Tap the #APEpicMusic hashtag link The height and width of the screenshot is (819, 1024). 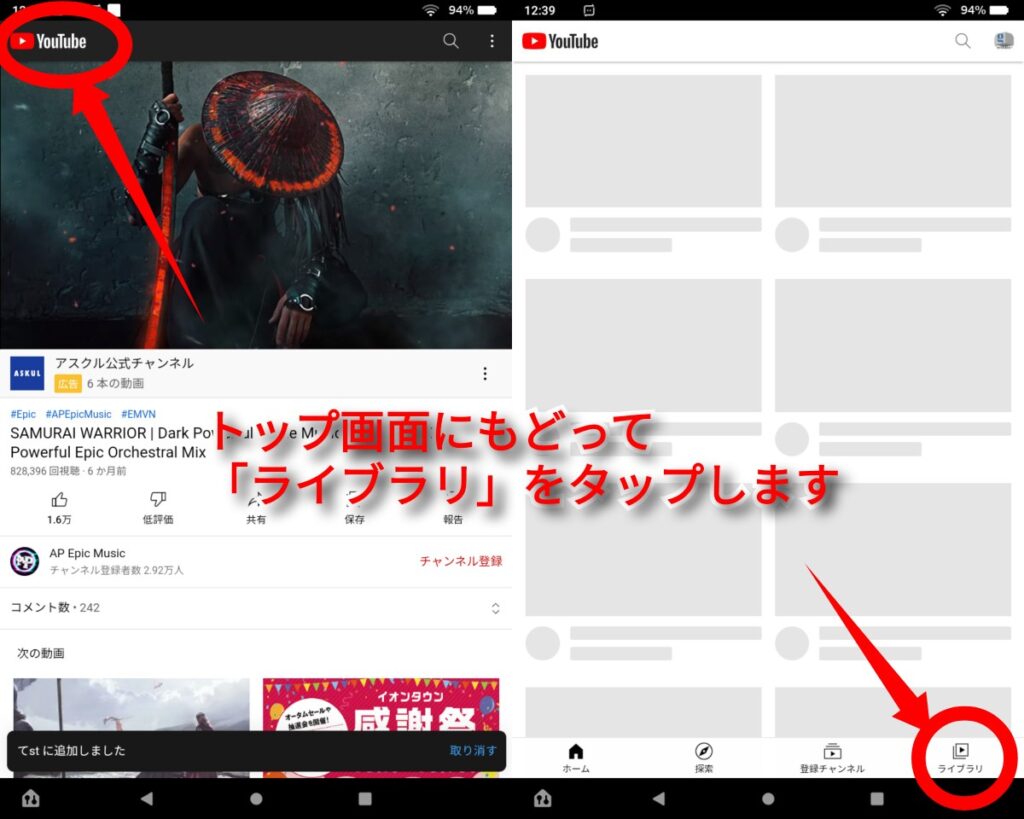point(78,414)
